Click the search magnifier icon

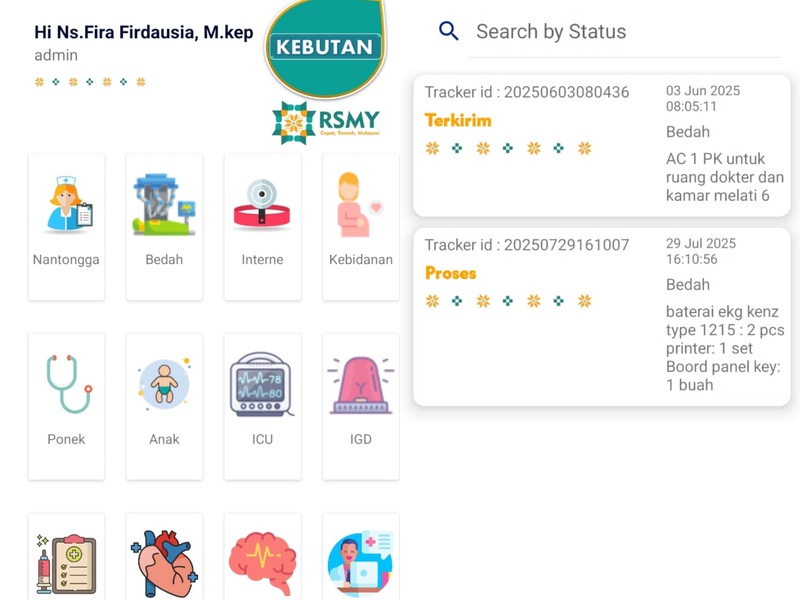pyautogui.click(x=449, y=32)
